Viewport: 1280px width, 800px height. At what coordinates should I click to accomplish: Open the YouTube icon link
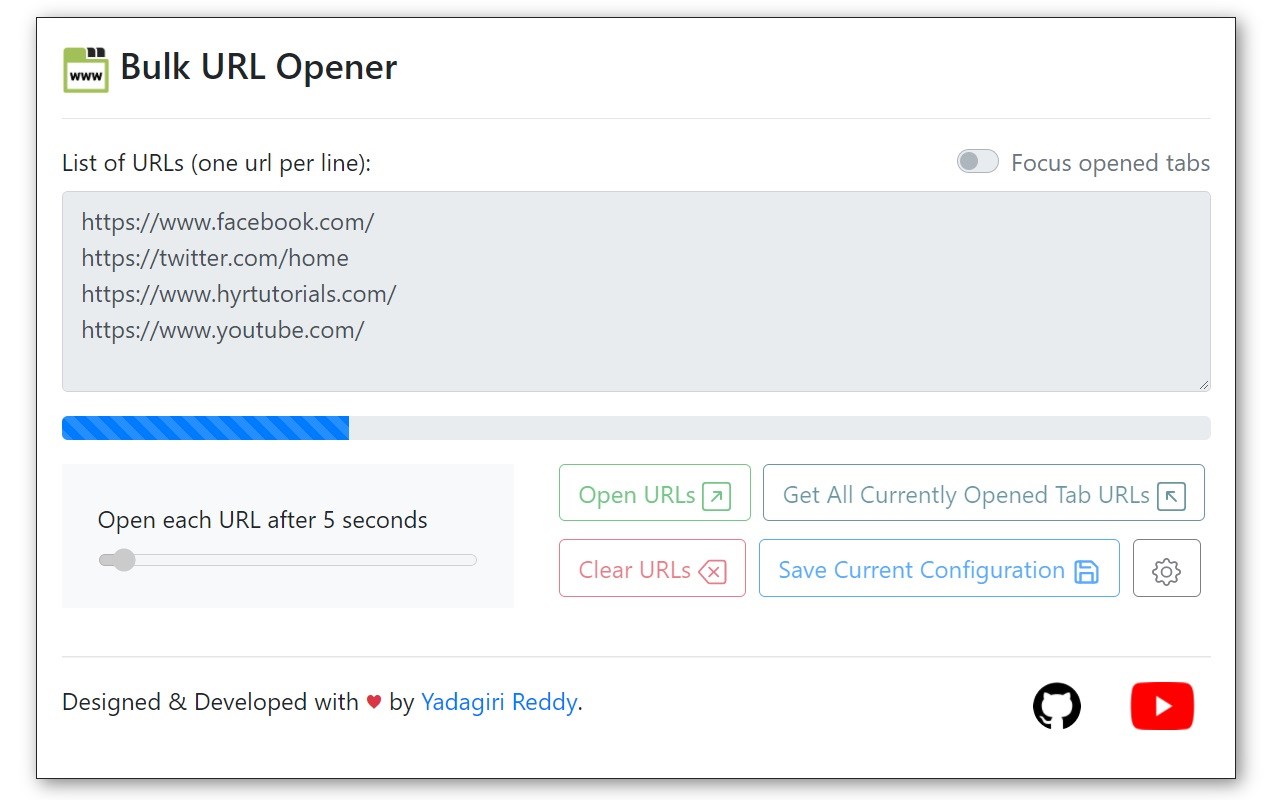tap(1162, 706)
